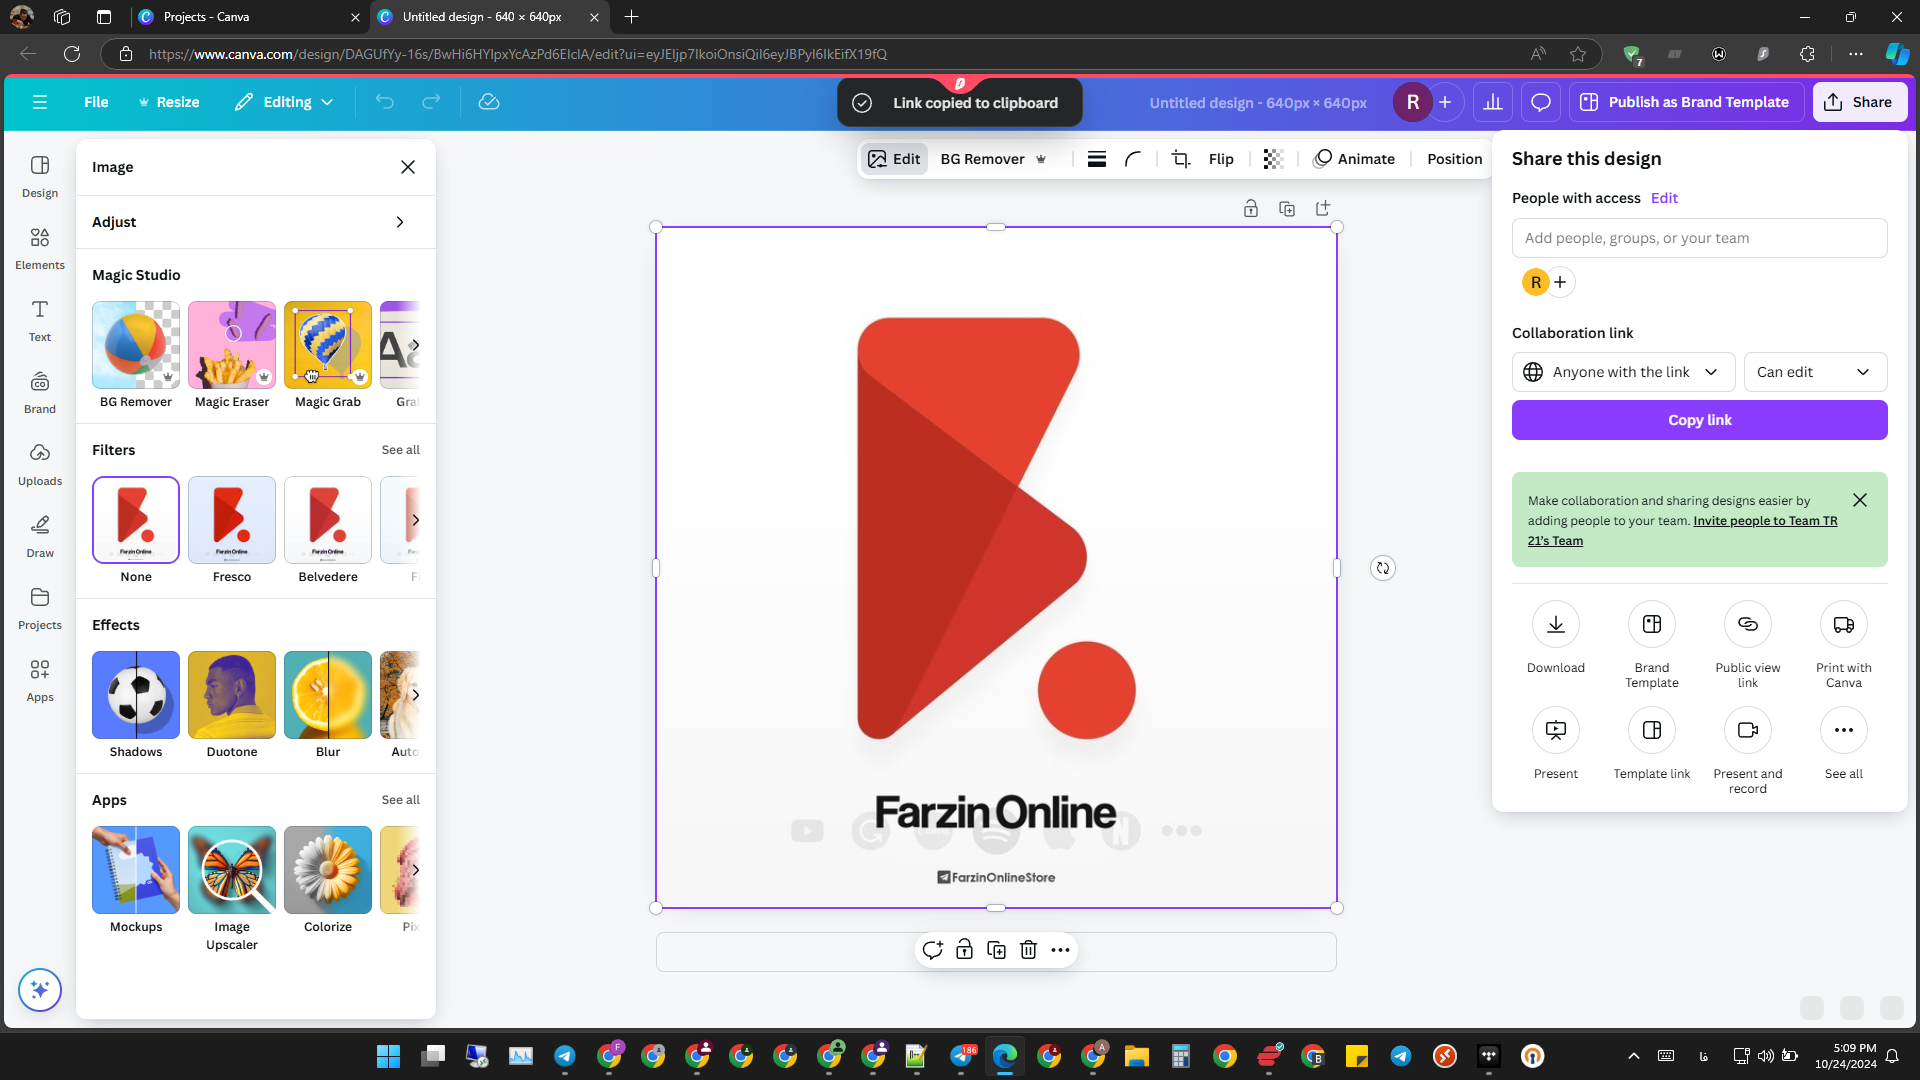Click the Share button in header

[1860, 102]
